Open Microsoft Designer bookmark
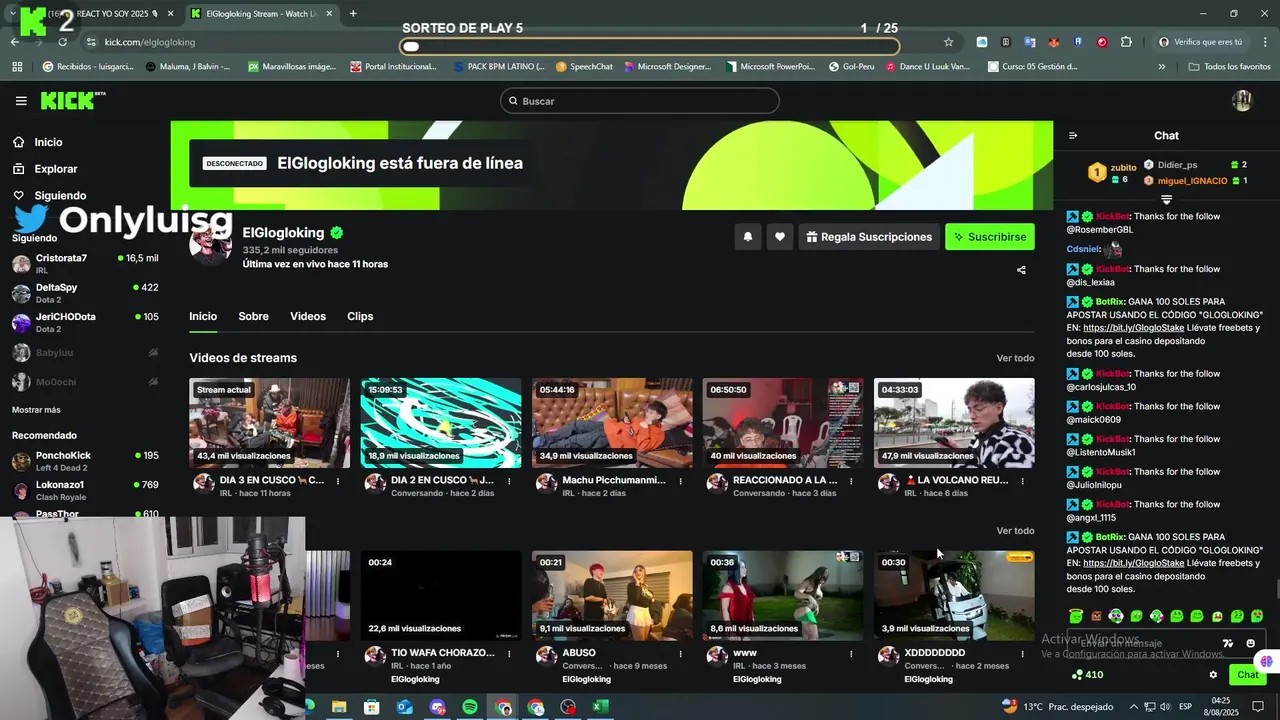 [x=667, y=67]
